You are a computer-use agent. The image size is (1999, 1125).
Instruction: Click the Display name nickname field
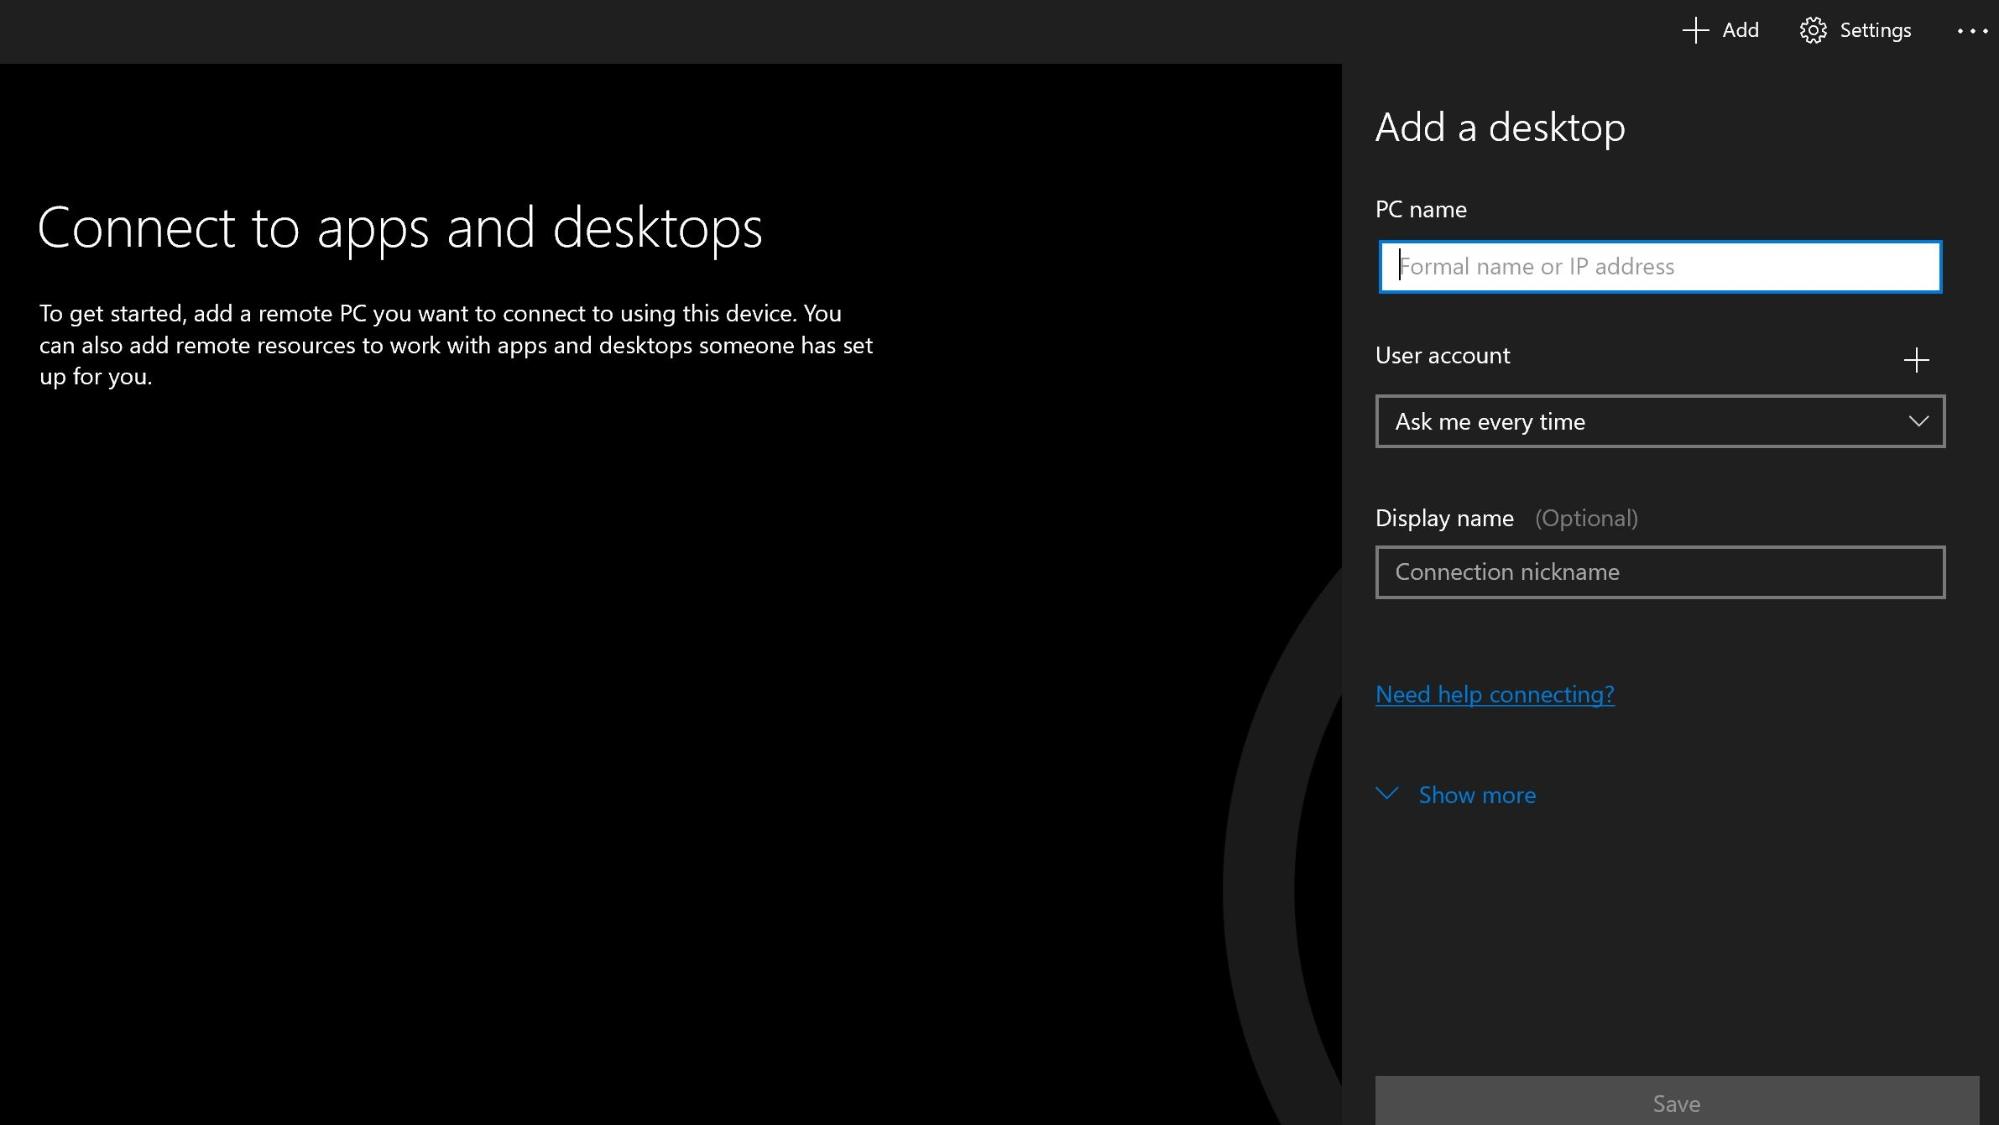click(x=1660, y=571)
